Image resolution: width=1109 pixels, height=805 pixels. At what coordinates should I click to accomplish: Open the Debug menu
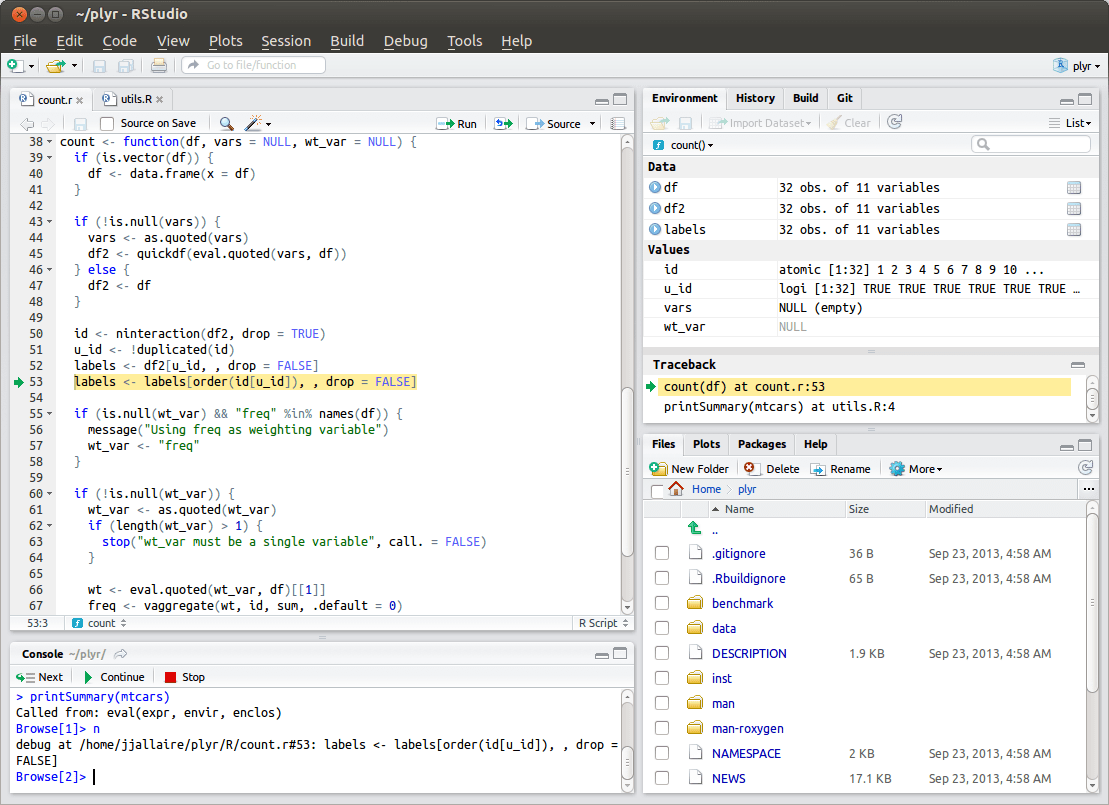coord(404,41)
